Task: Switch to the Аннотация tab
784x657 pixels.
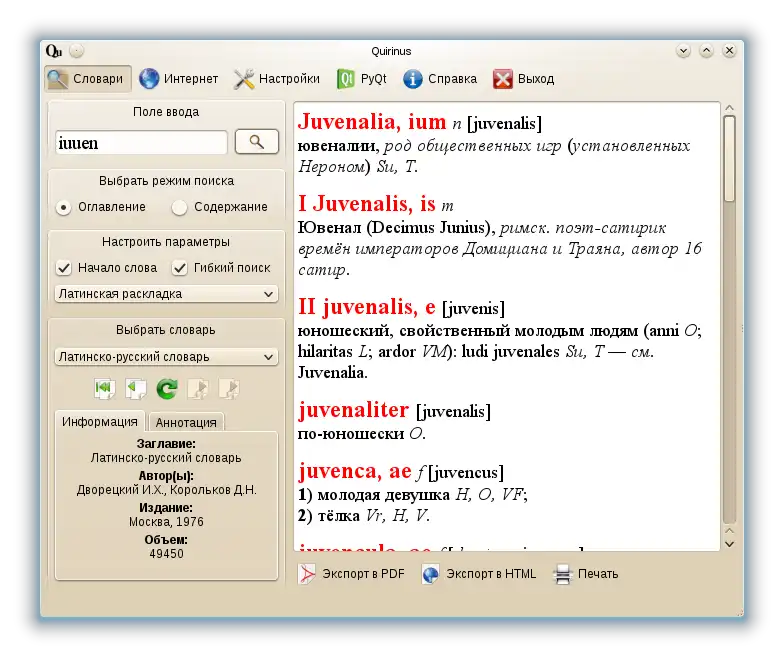Action: pyautogui.click(x=186, y=422)
